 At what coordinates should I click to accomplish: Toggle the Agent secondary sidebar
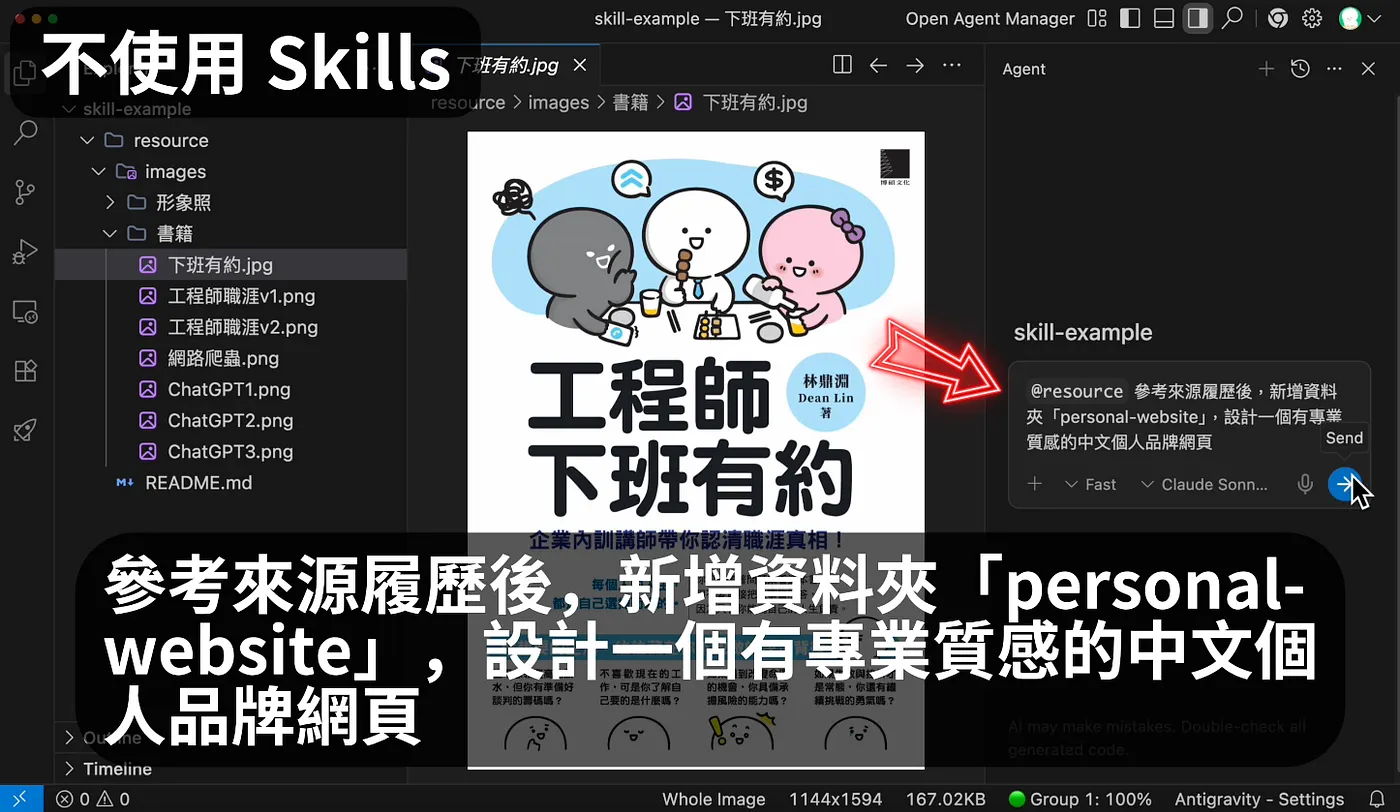[1197, 18]
